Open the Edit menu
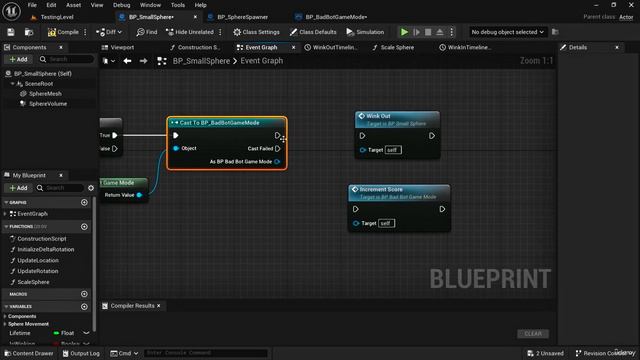This screenshot has height=360, width=640. pyautogui.click(x=51, y=5)
